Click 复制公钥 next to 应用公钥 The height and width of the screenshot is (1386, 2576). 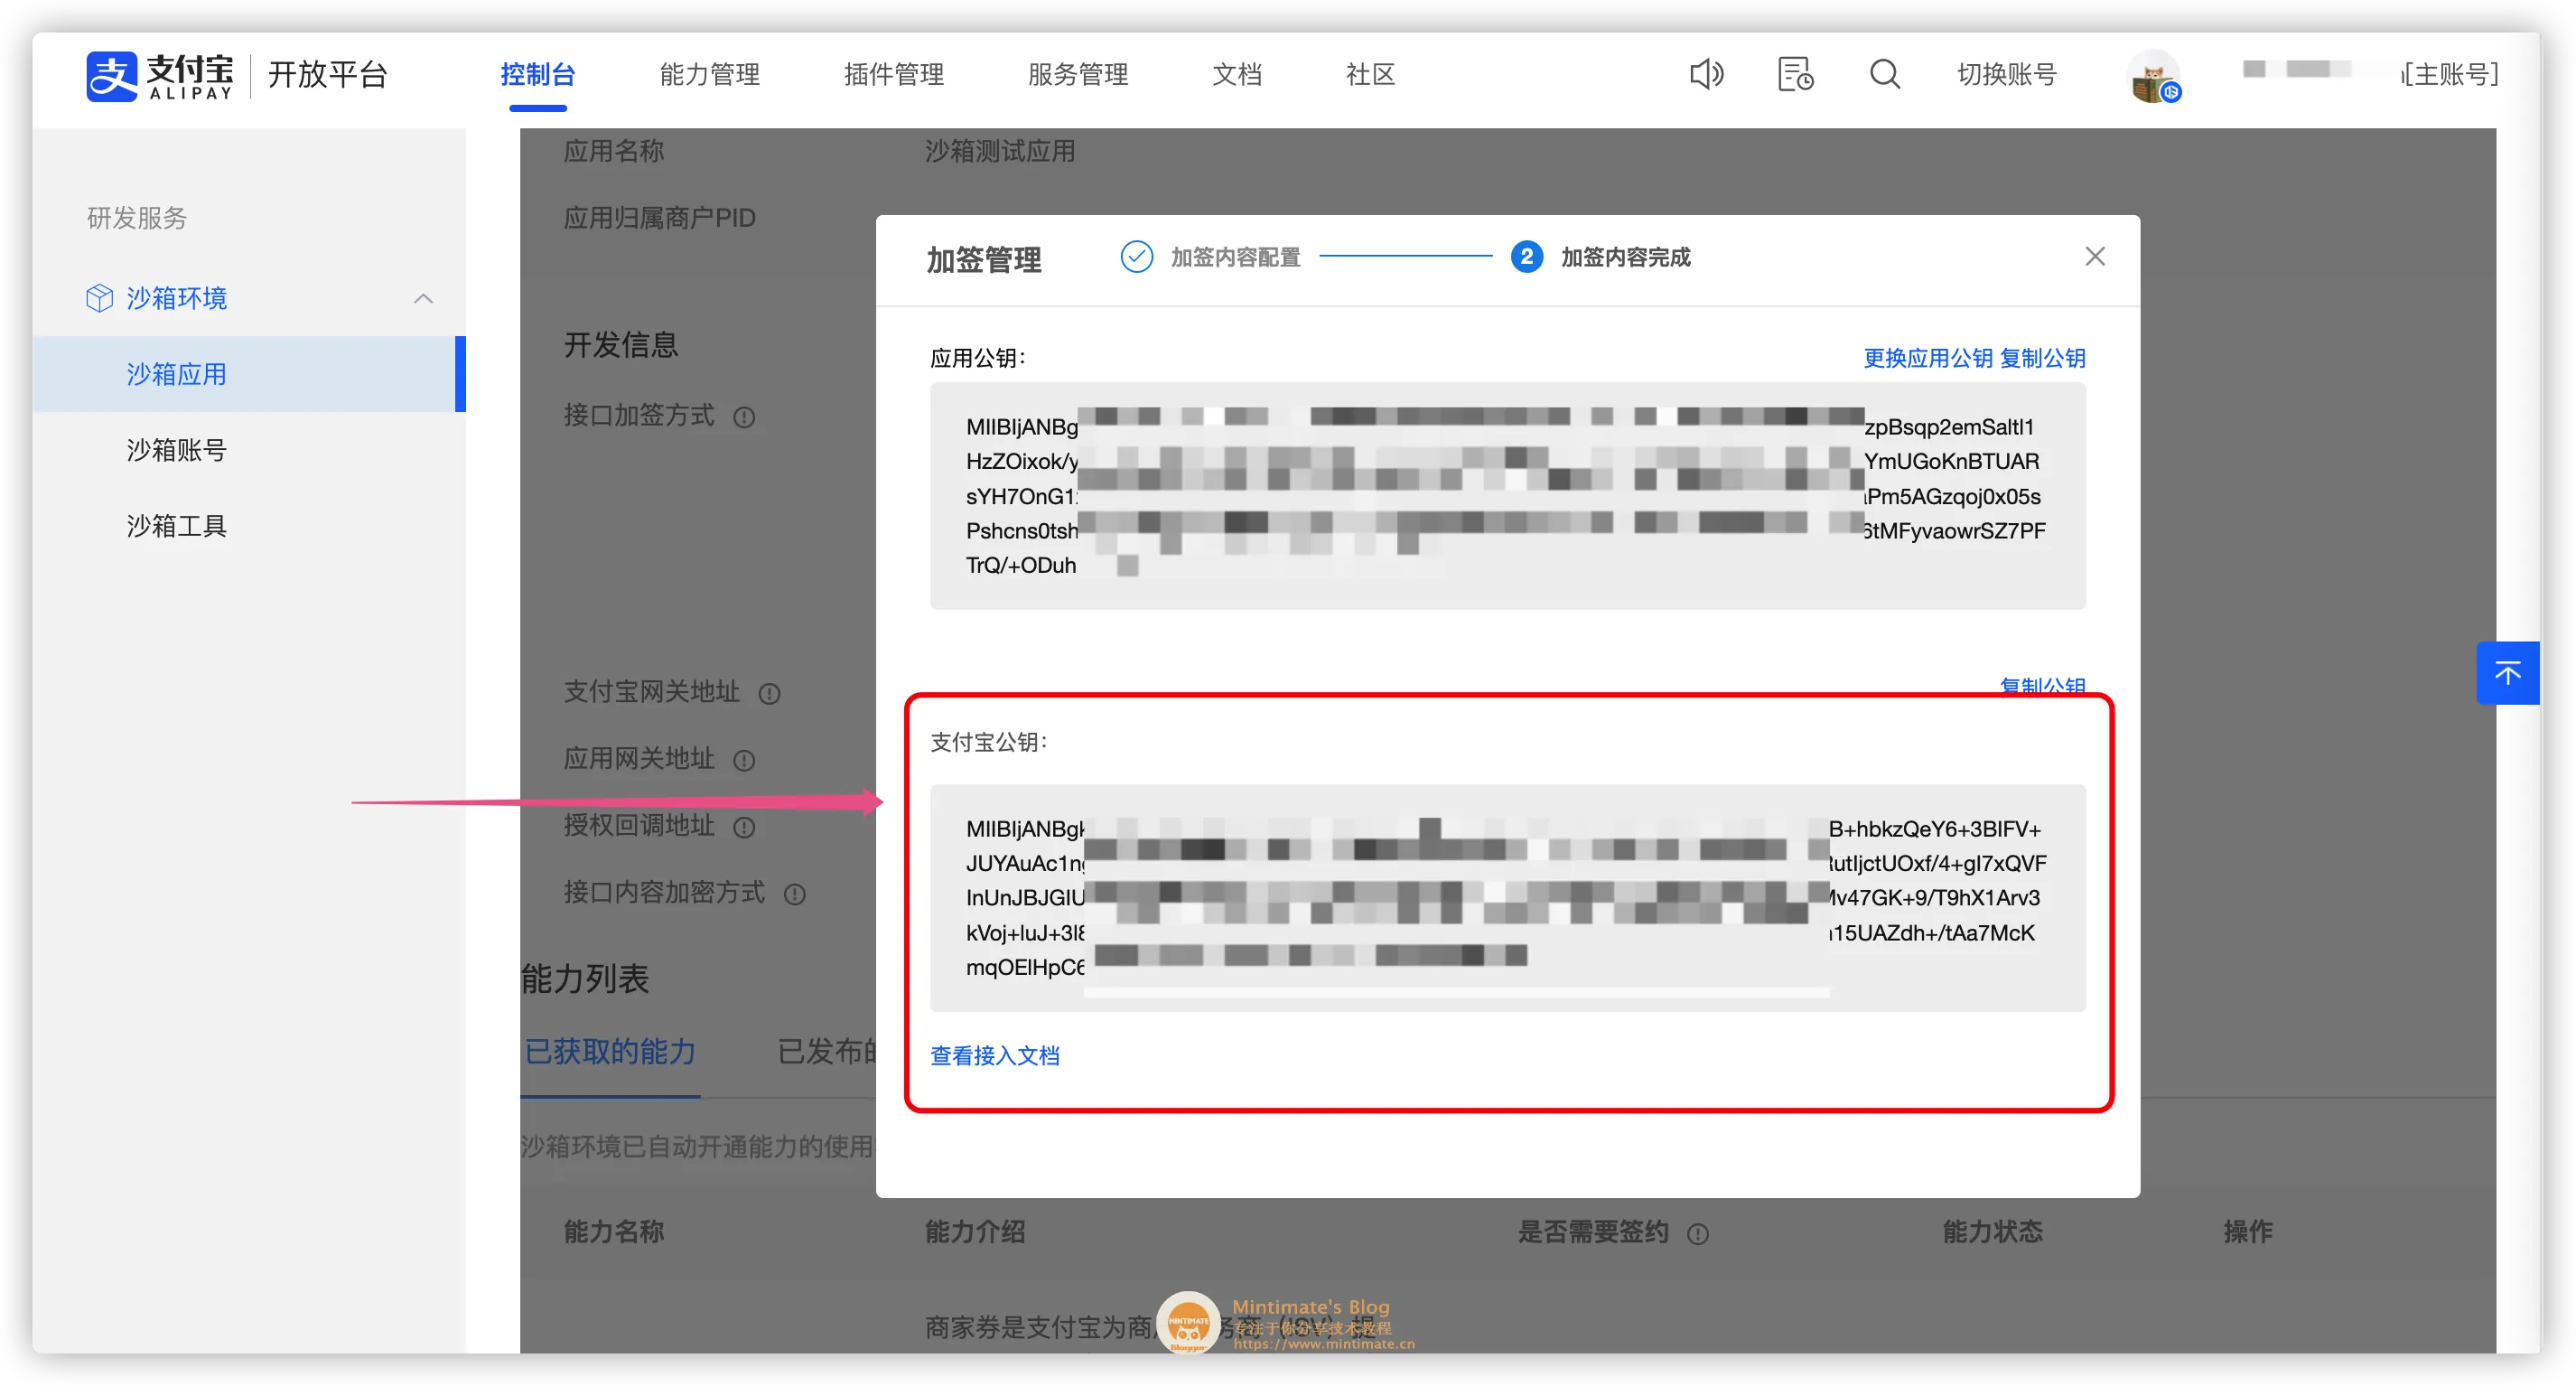coord(2042,358)
